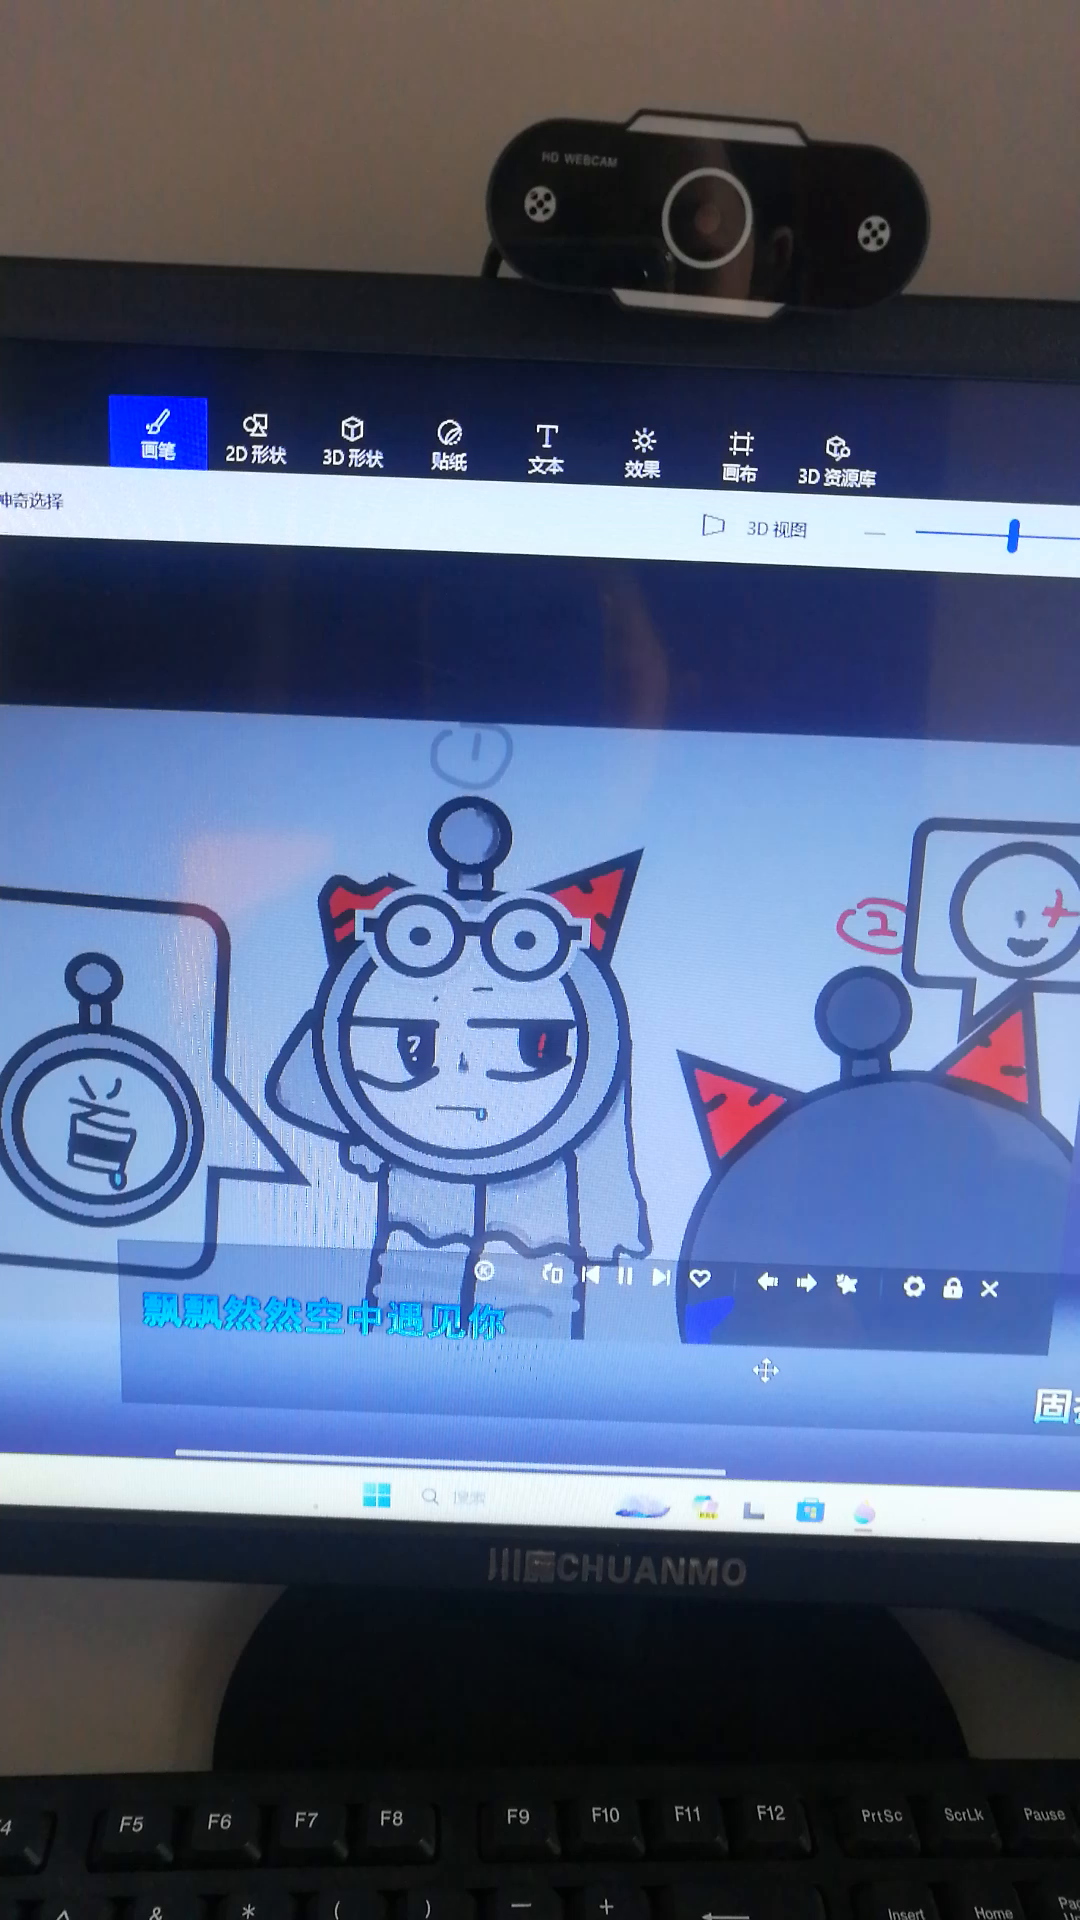Click the zoom slider handle
Image resolution: width=1080 pixels, height=1920 pixels.
[x=1013, y=536]
